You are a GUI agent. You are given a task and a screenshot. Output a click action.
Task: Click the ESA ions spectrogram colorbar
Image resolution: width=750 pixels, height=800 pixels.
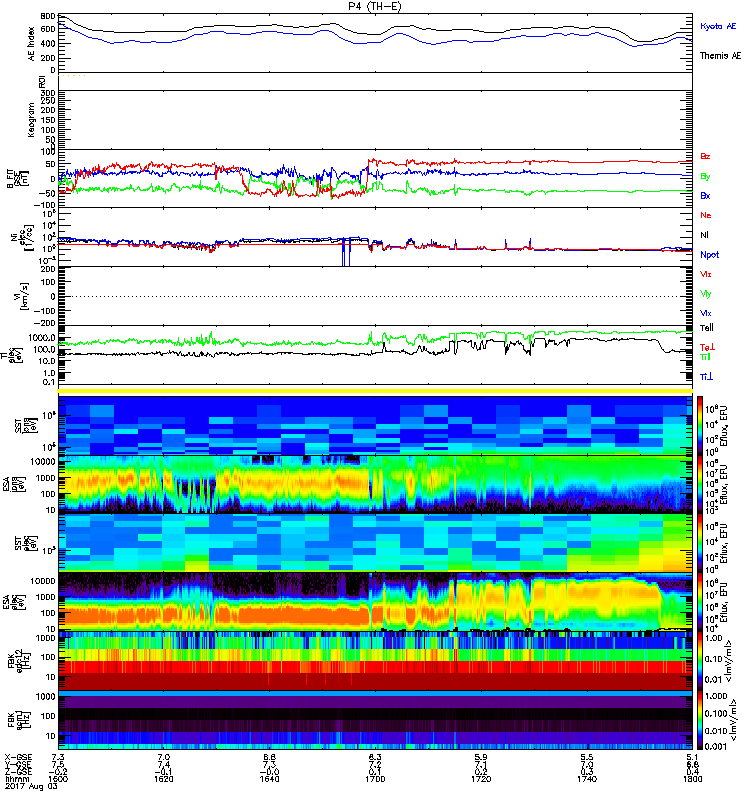pos(699,484)
